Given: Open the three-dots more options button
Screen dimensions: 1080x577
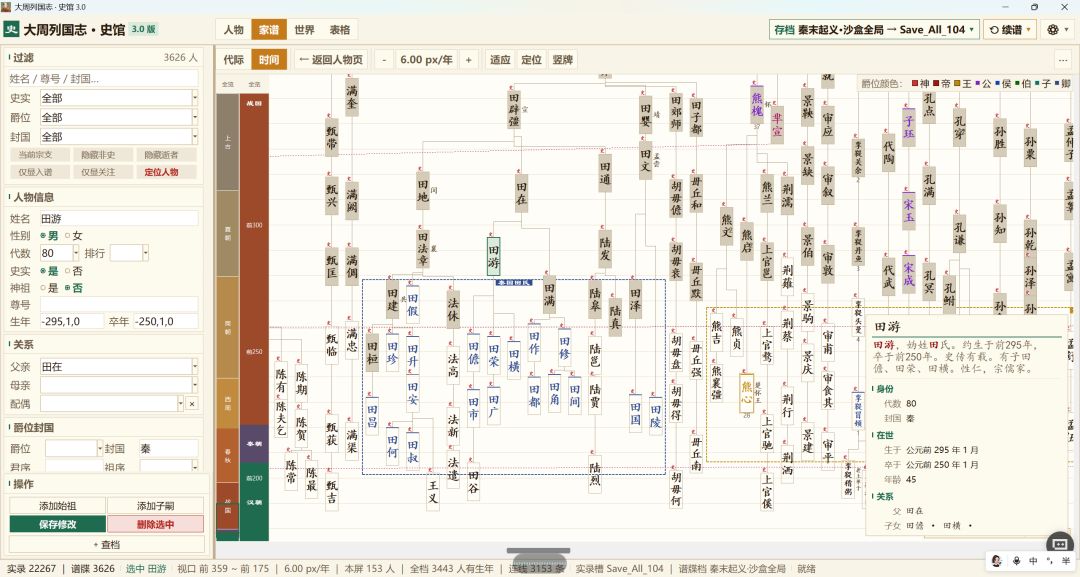Looking at the screenshot, I should pos(1061,60).
